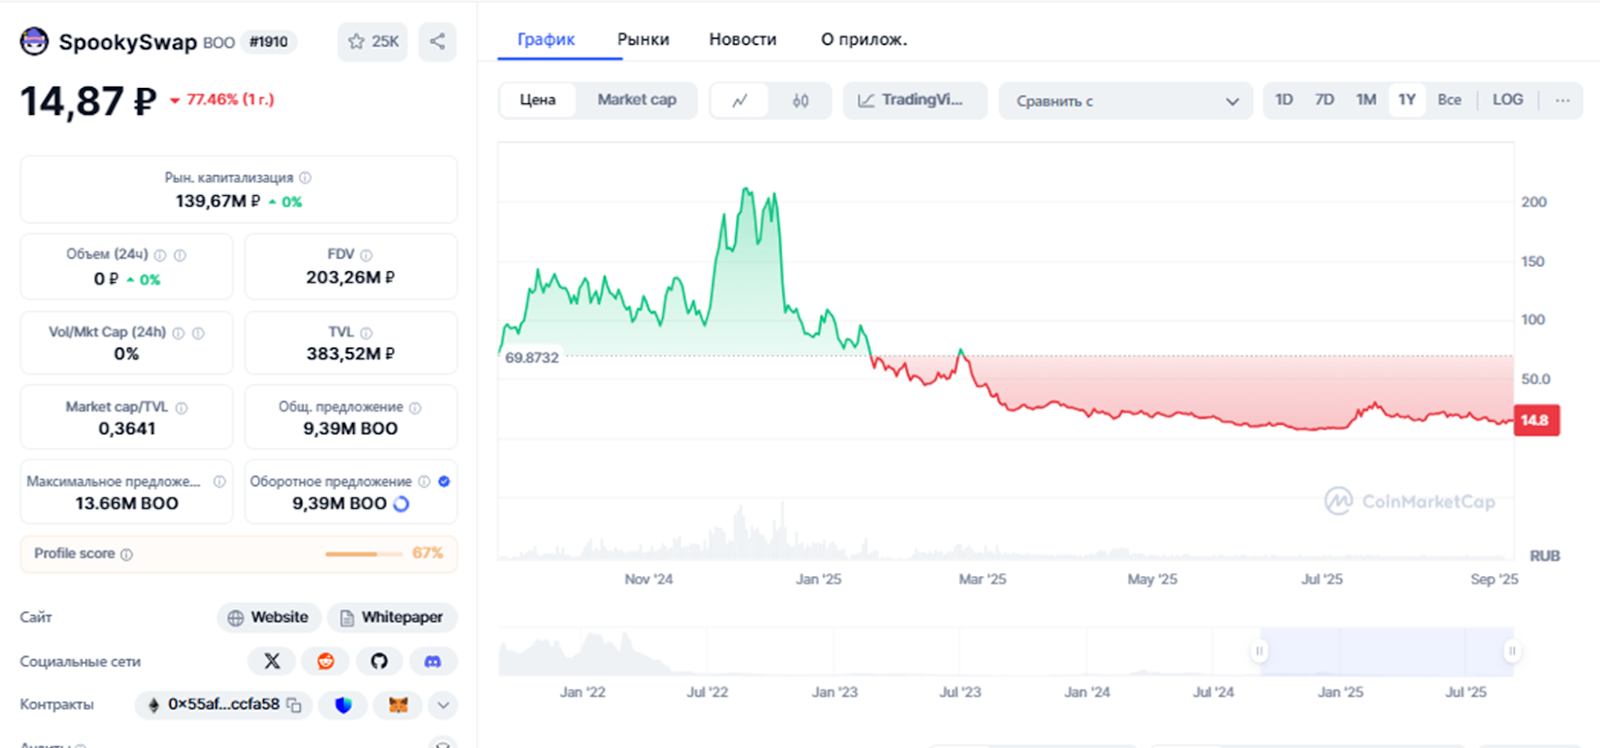Expand the contracts list chevron
Viewport: 1600px width, 748px height.
click(x=443, y=705)
